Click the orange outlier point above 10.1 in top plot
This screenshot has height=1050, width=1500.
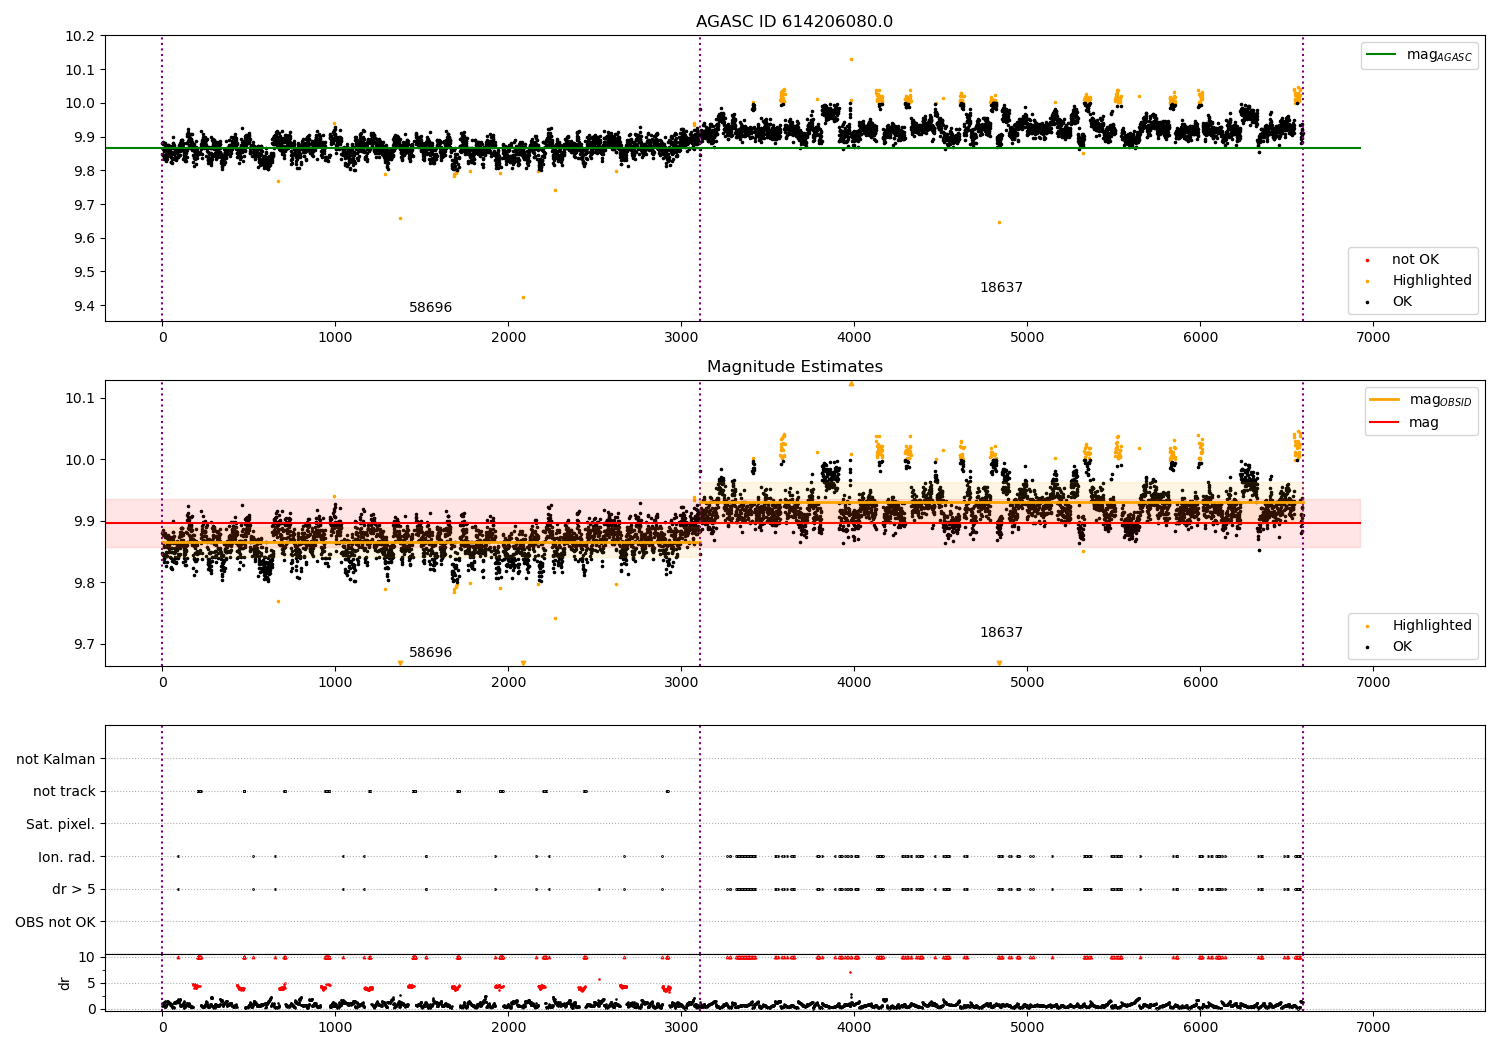click(851, 59)
